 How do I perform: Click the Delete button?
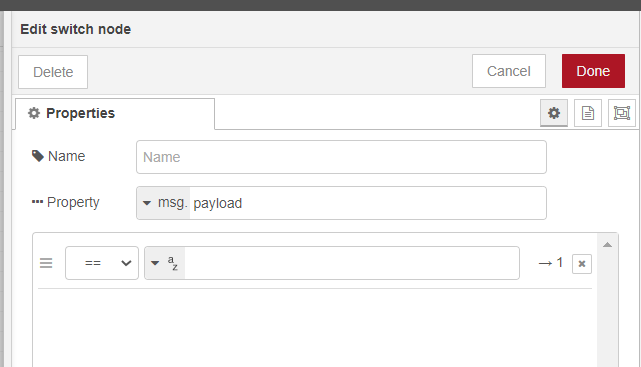coord(53,72)
